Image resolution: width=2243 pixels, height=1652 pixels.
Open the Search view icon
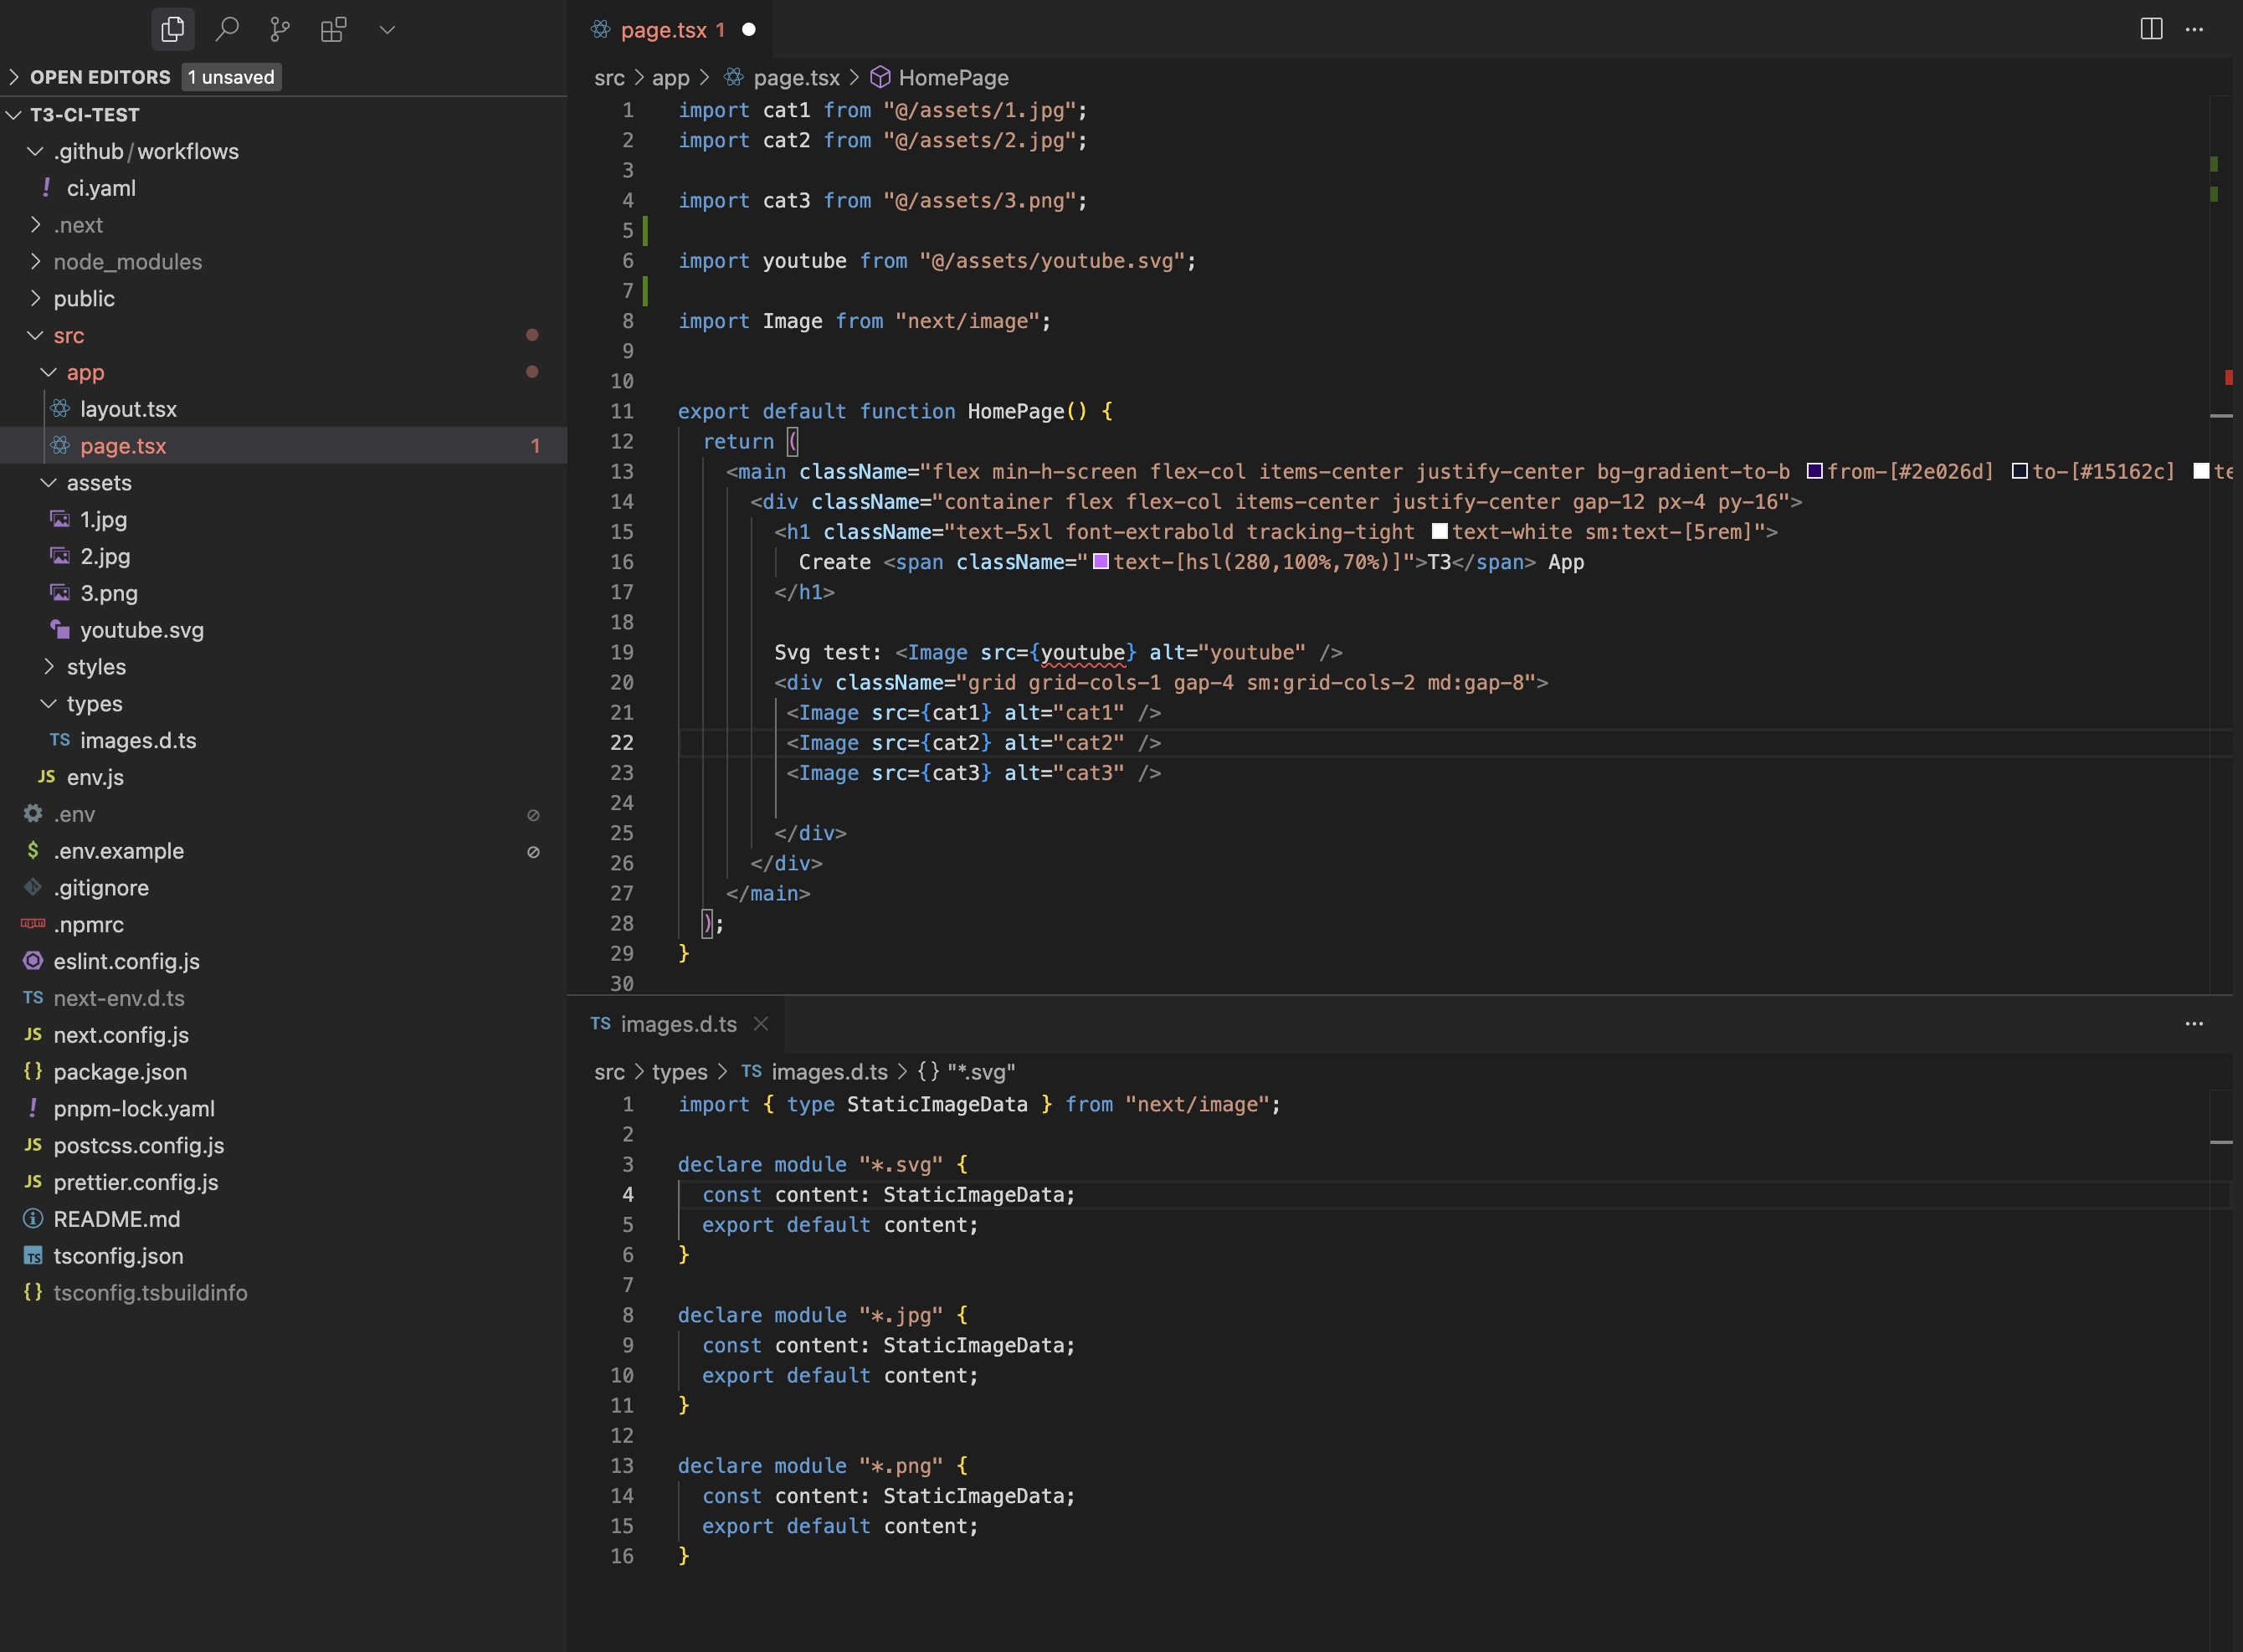(227, 29)
